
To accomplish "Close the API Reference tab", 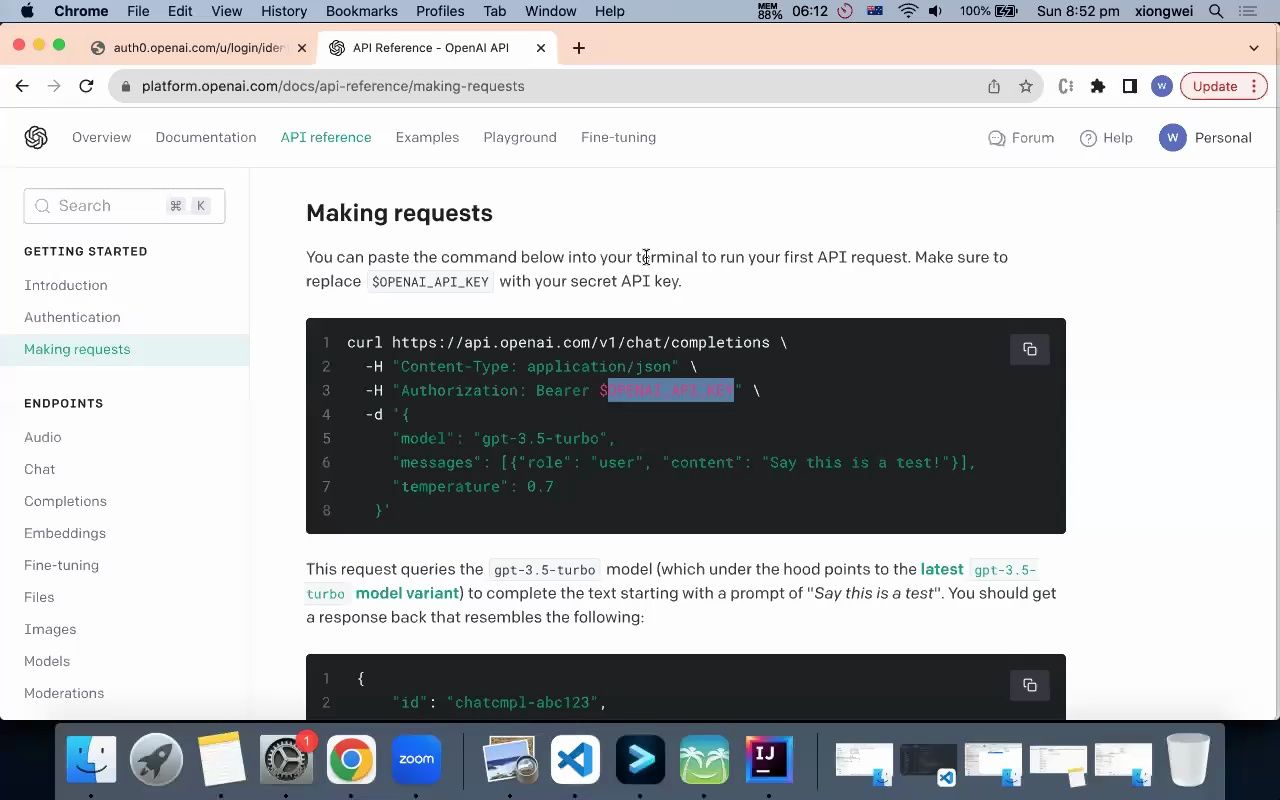I will tap(541, 48).
